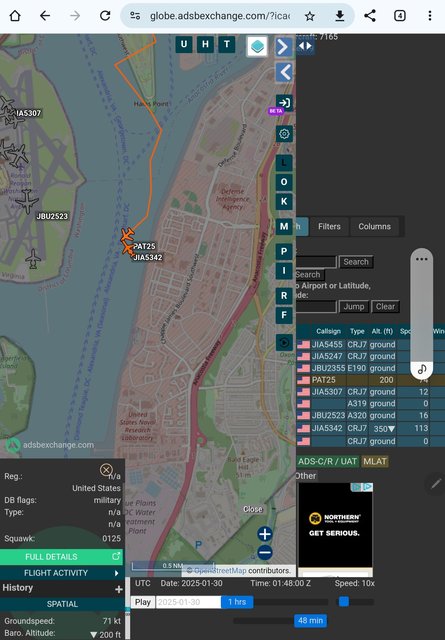
Task: Toggle the T map button
Action: pos(227,44)
